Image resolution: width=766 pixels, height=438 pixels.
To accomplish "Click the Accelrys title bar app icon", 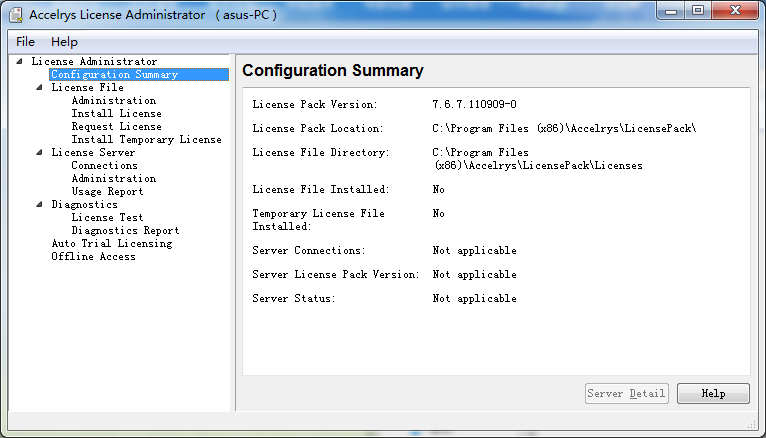I will pos(15,15).
